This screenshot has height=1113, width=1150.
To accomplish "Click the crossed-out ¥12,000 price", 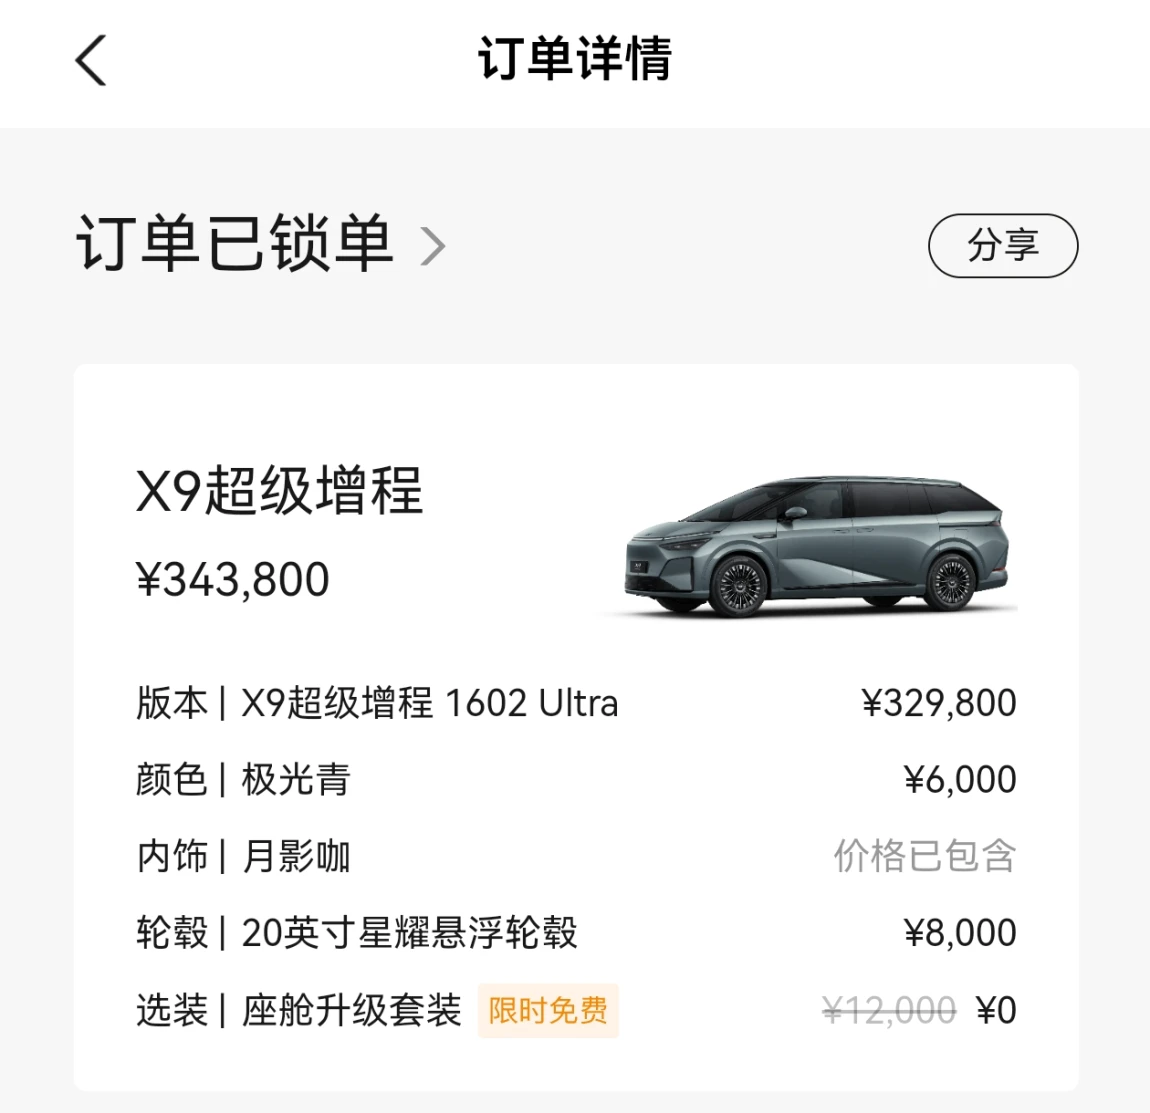I will point(889,1011).
